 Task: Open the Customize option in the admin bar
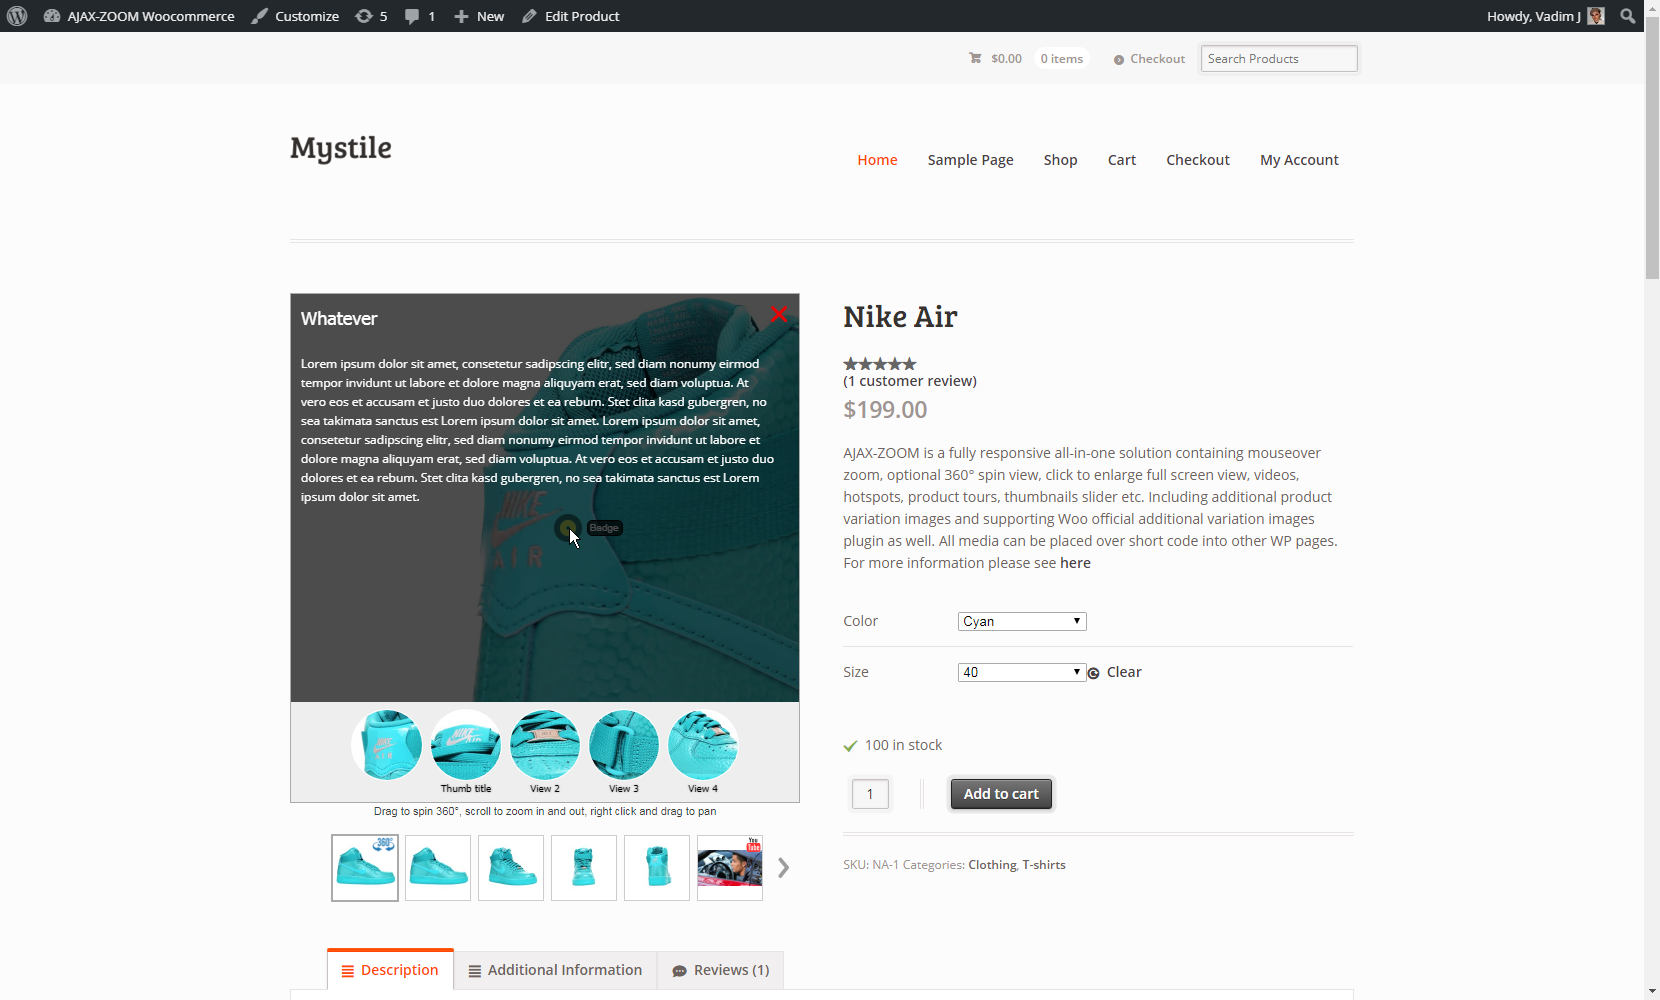(x=295, y=16)
